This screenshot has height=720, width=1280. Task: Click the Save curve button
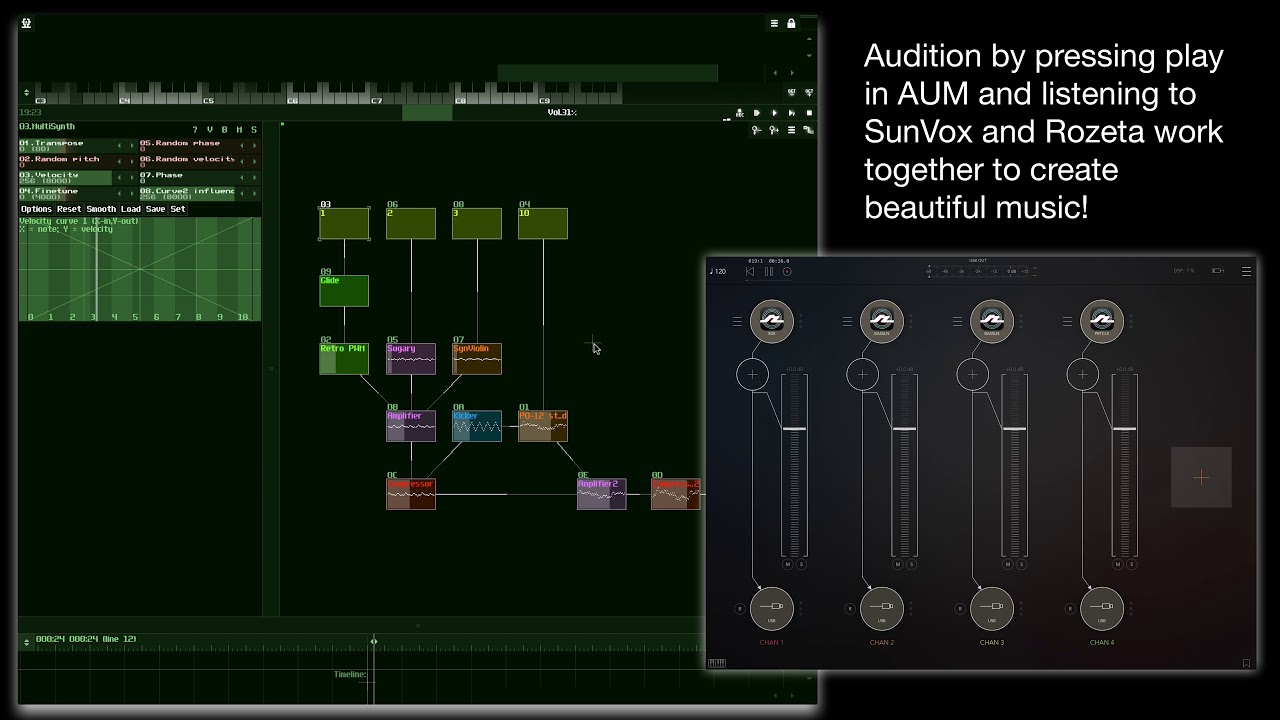(155, 209)
